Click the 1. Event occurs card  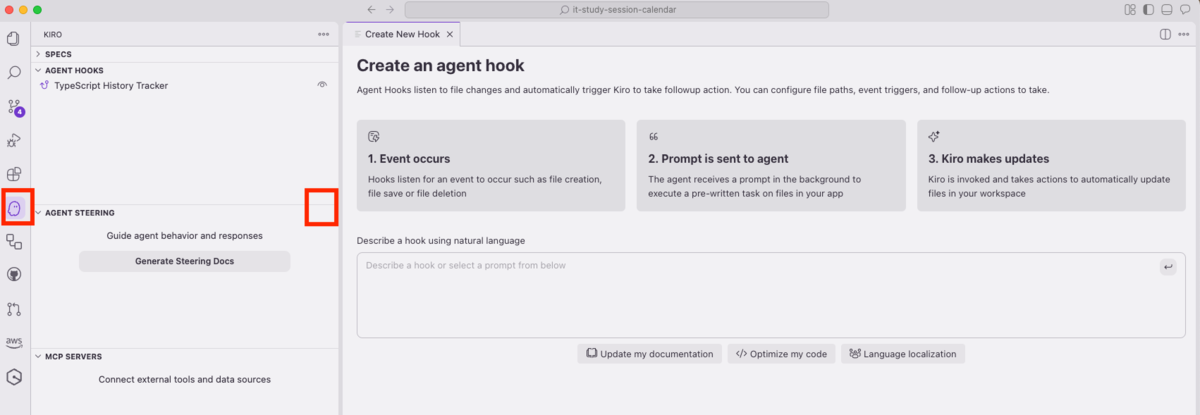pos(491,166)
